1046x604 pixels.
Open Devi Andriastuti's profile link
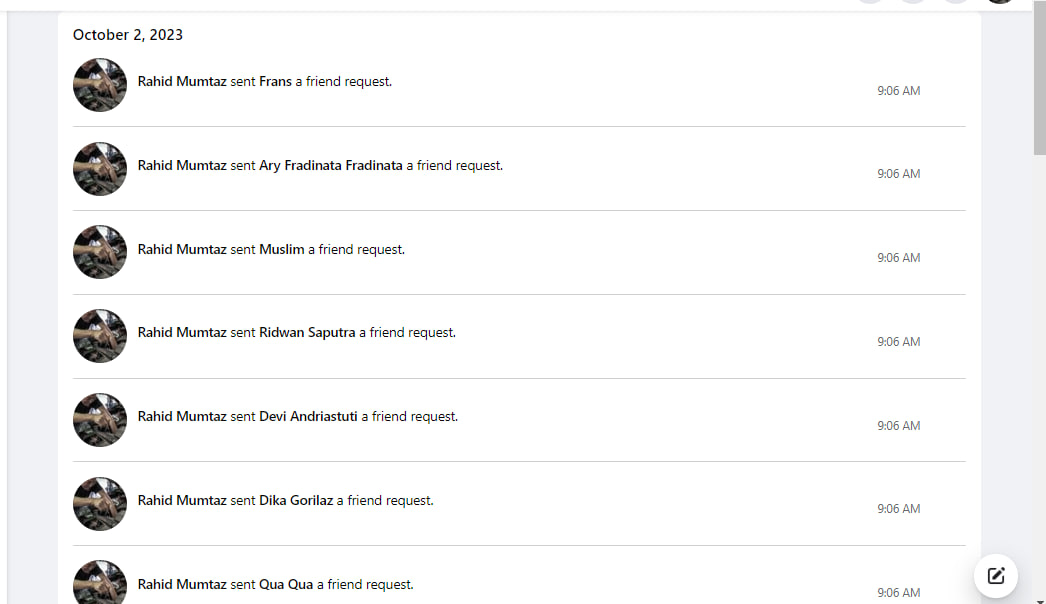click(x=308, y=416)
